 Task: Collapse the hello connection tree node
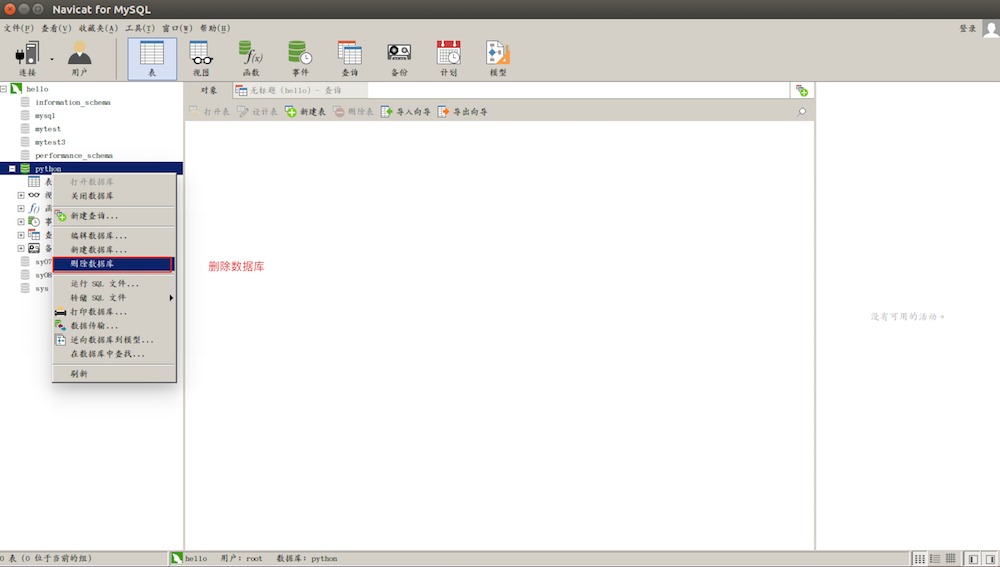pyautogui.click(x=4, y=89)
